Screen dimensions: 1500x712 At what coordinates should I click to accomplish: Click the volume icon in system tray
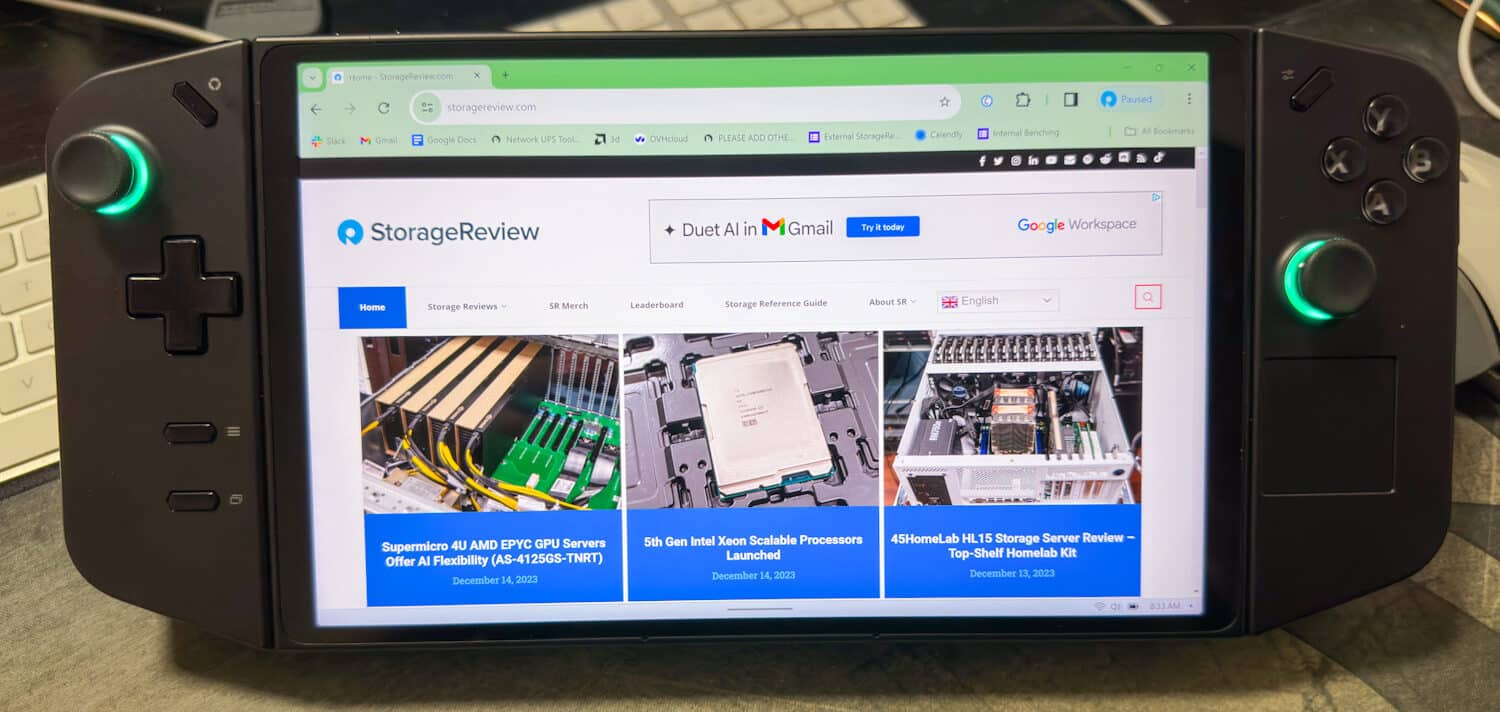(x=1116, y=607)
